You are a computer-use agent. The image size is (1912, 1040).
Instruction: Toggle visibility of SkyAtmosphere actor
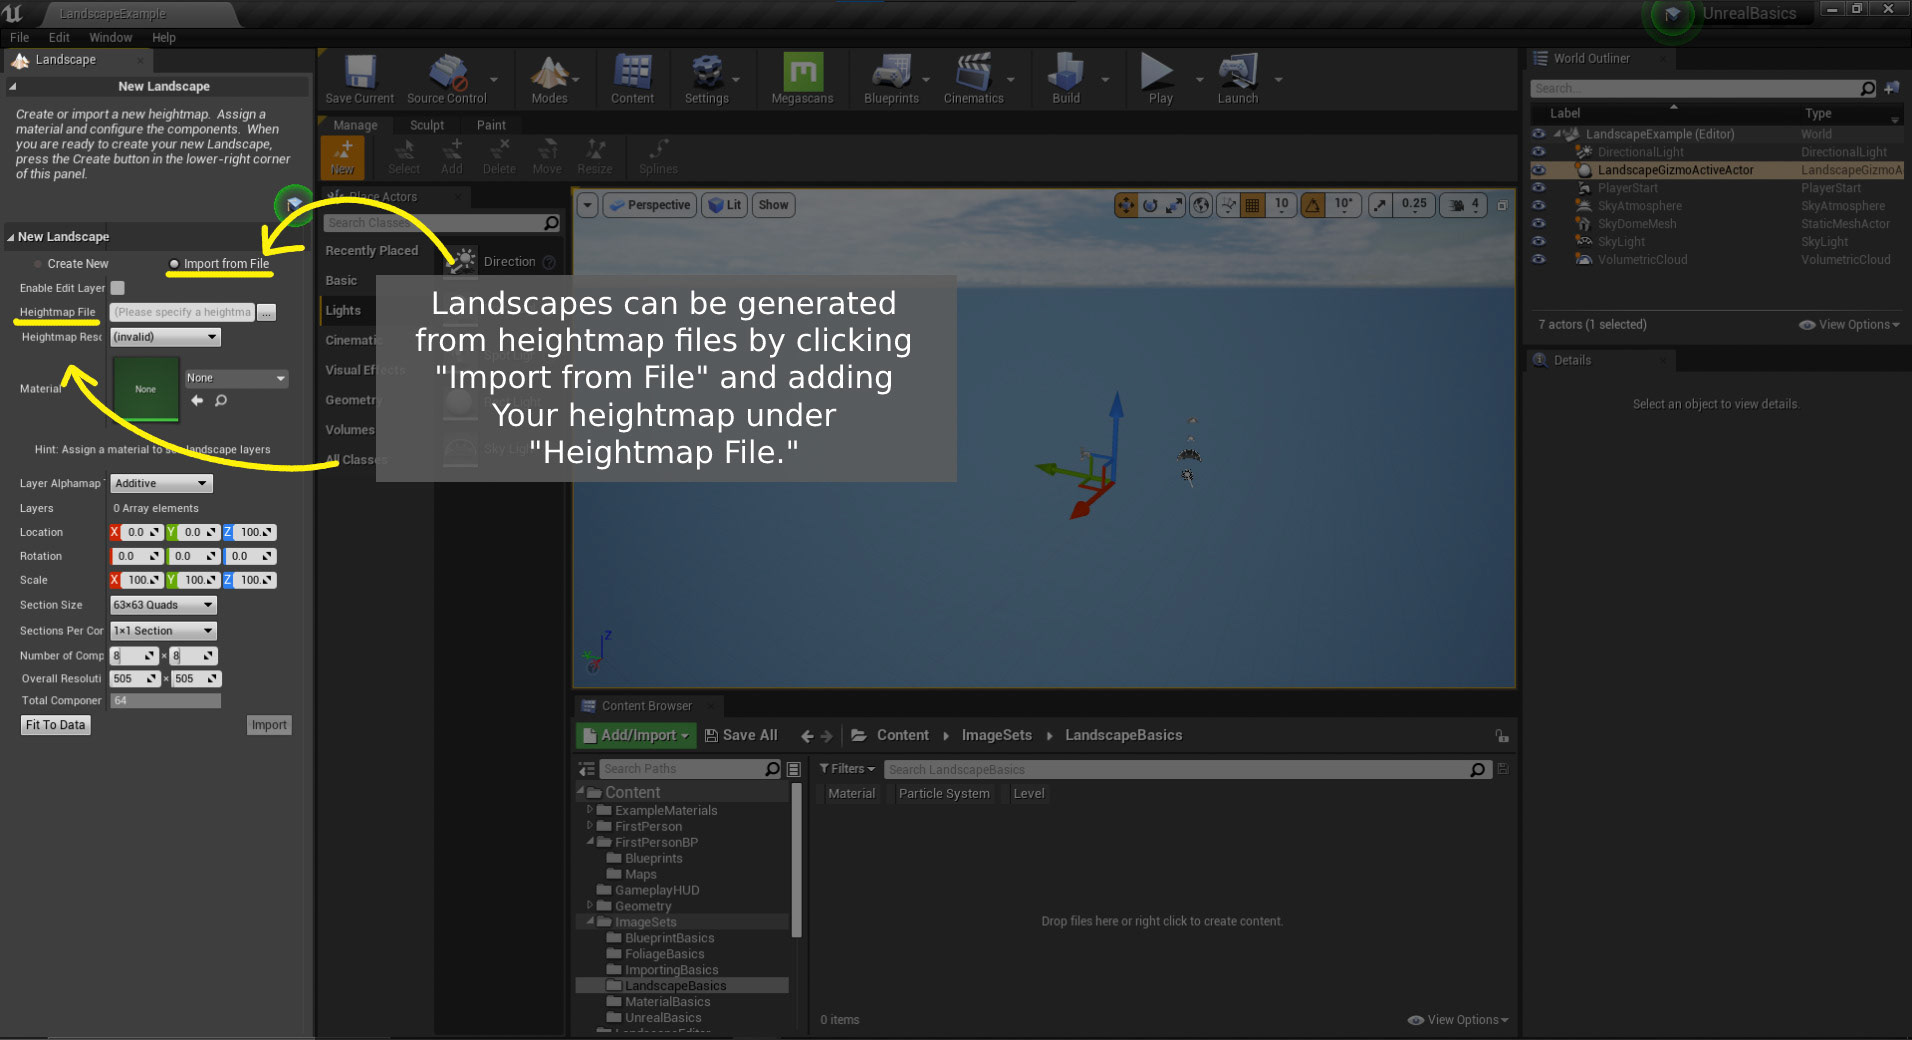(1538, 206)
